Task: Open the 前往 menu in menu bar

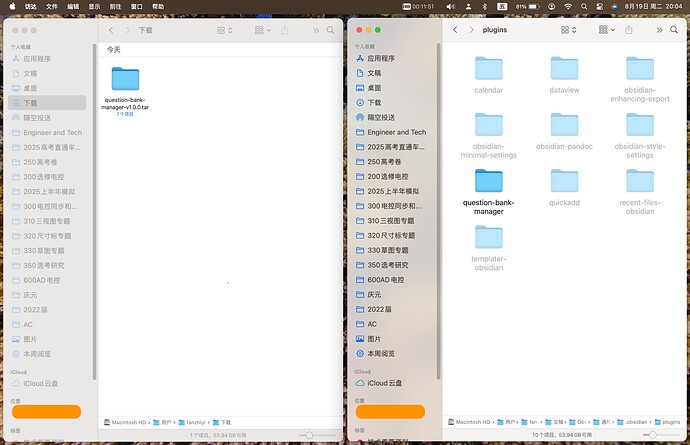Action: (115, 6)
